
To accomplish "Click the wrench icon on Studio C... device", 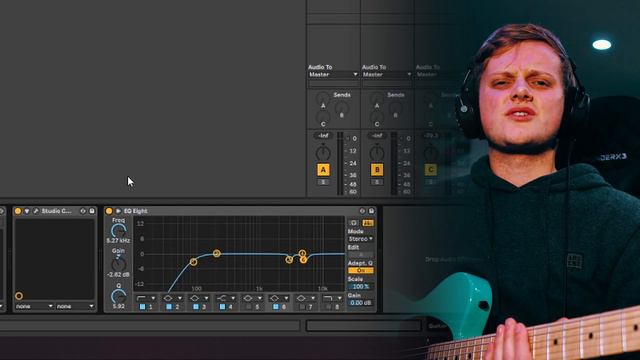I will click(x=36, y=211).
